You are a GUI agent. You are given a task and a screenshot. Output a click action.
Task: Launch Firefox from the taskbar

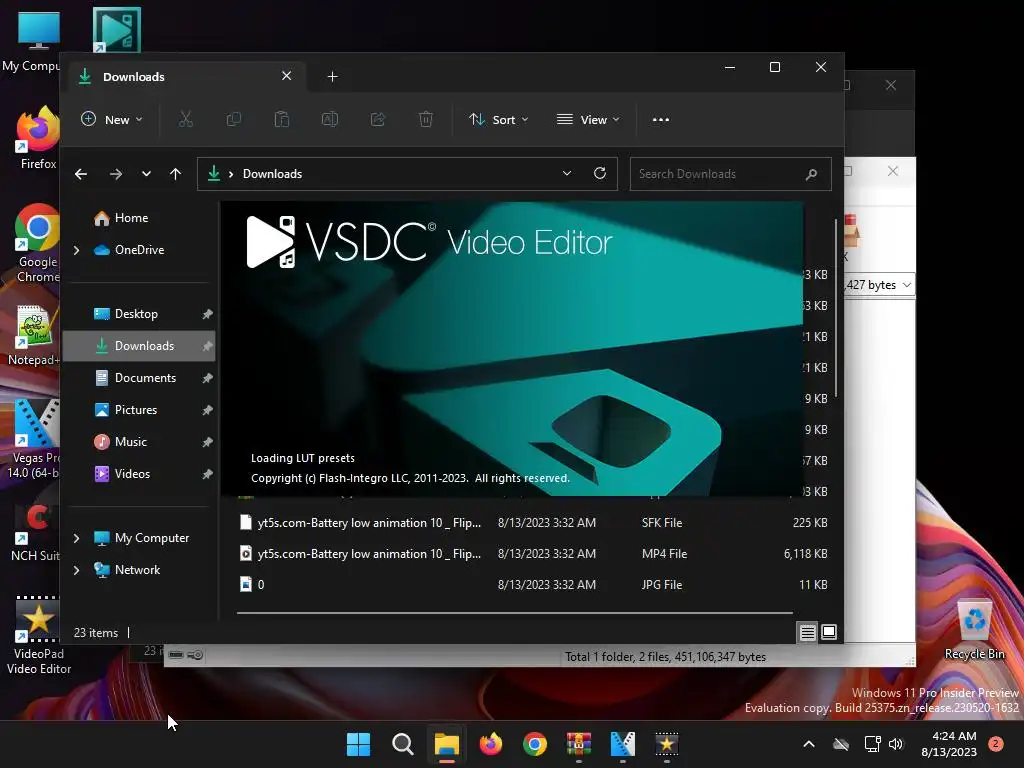click(490, 744)
